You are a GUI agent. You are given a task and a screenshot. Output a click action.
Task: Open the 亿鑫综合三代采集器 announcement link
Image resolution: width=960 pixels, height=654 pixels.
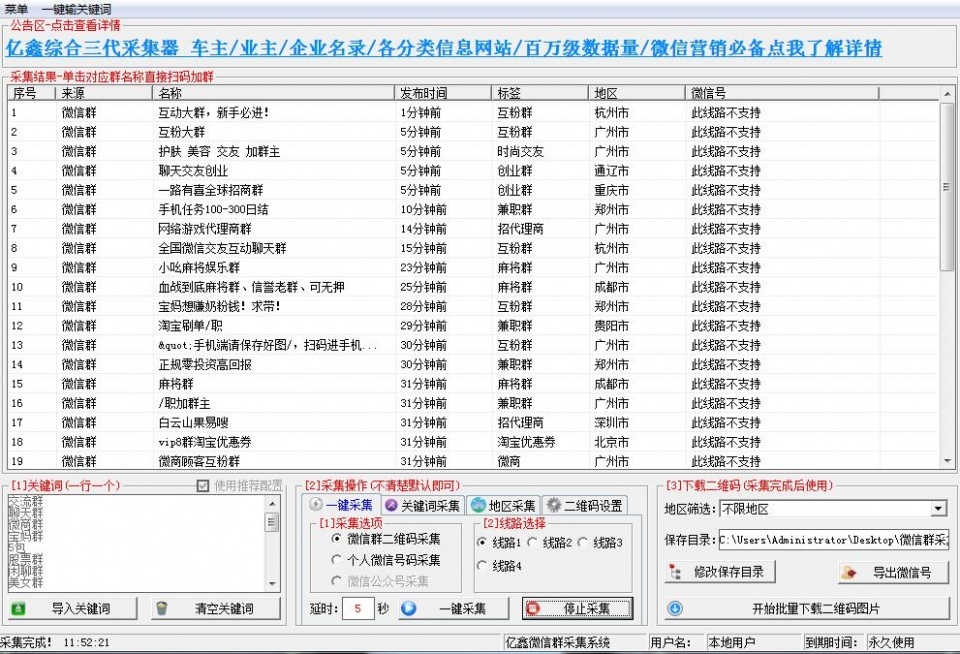[444, 48]
